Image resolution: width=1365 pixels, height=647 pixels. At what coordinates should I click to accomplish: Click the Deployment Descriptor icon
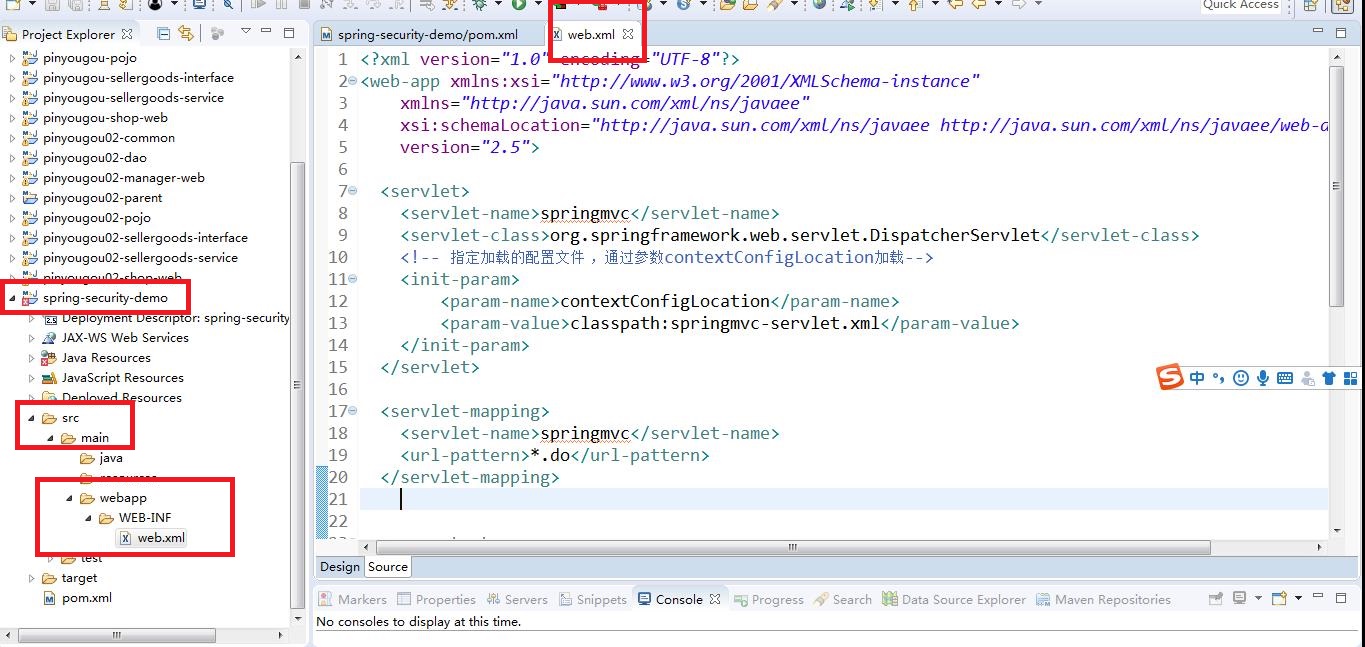click(x=49, y=317)
